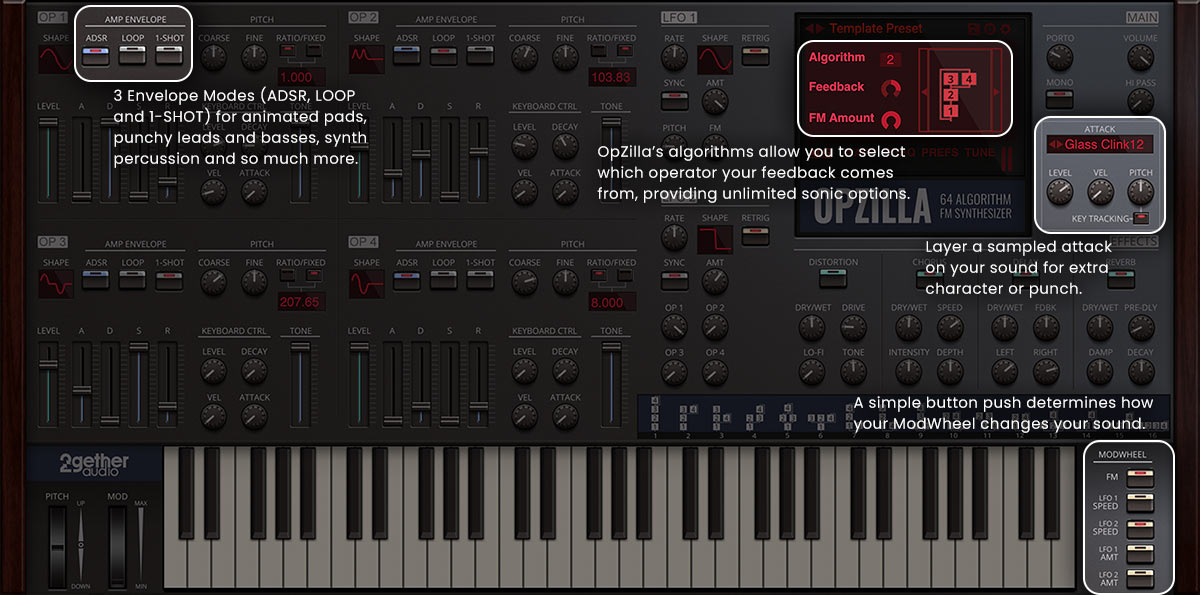This screenshot has width=1200, height=595.
Task: Toggle the Key Tracking switch
Action: (x=1141, y=219)
